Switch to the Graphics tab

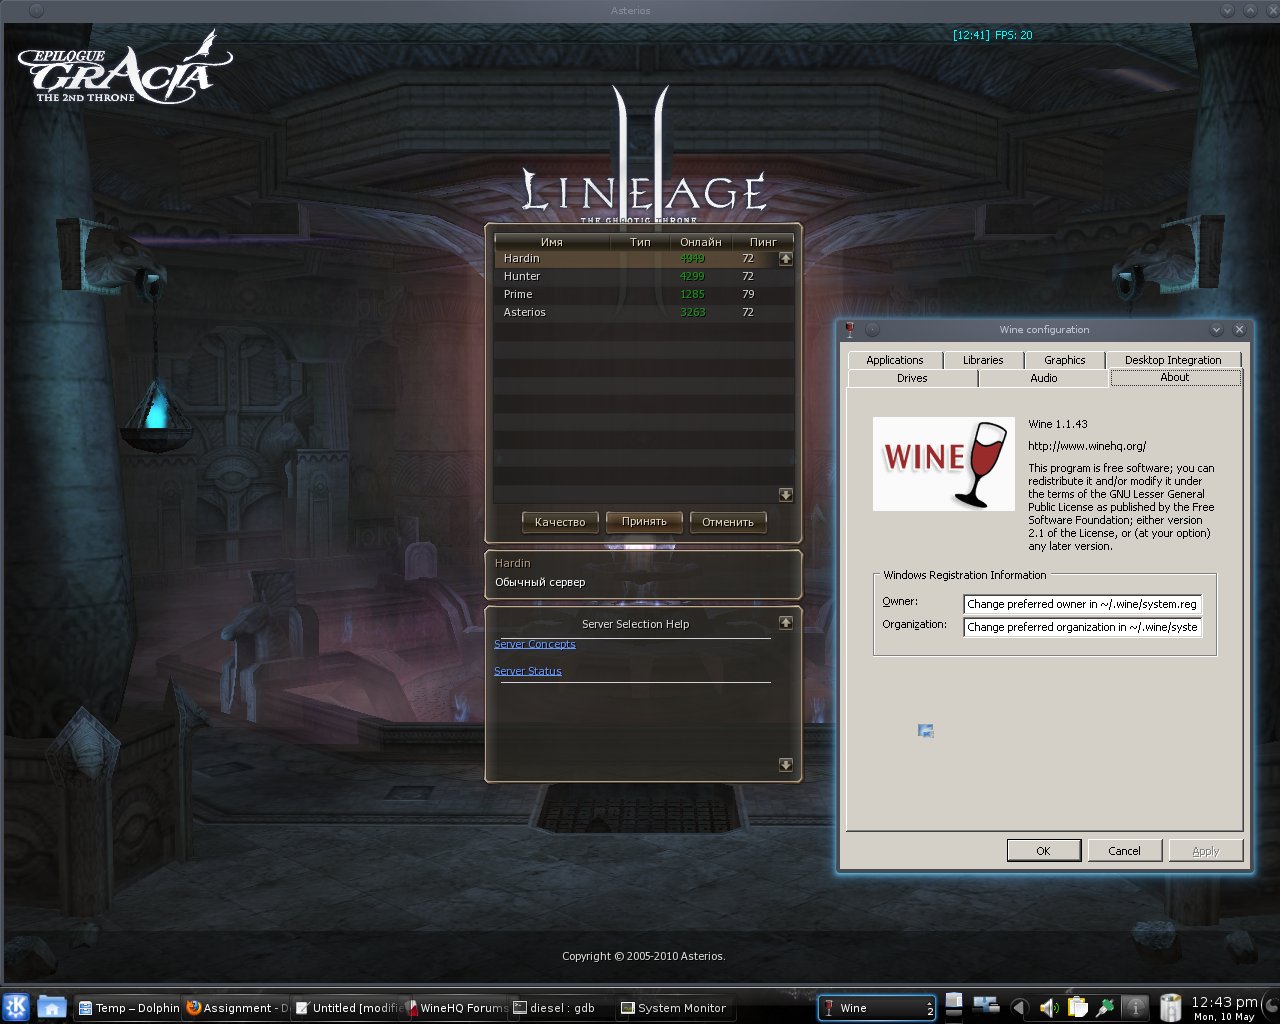tap(1064, 360)
